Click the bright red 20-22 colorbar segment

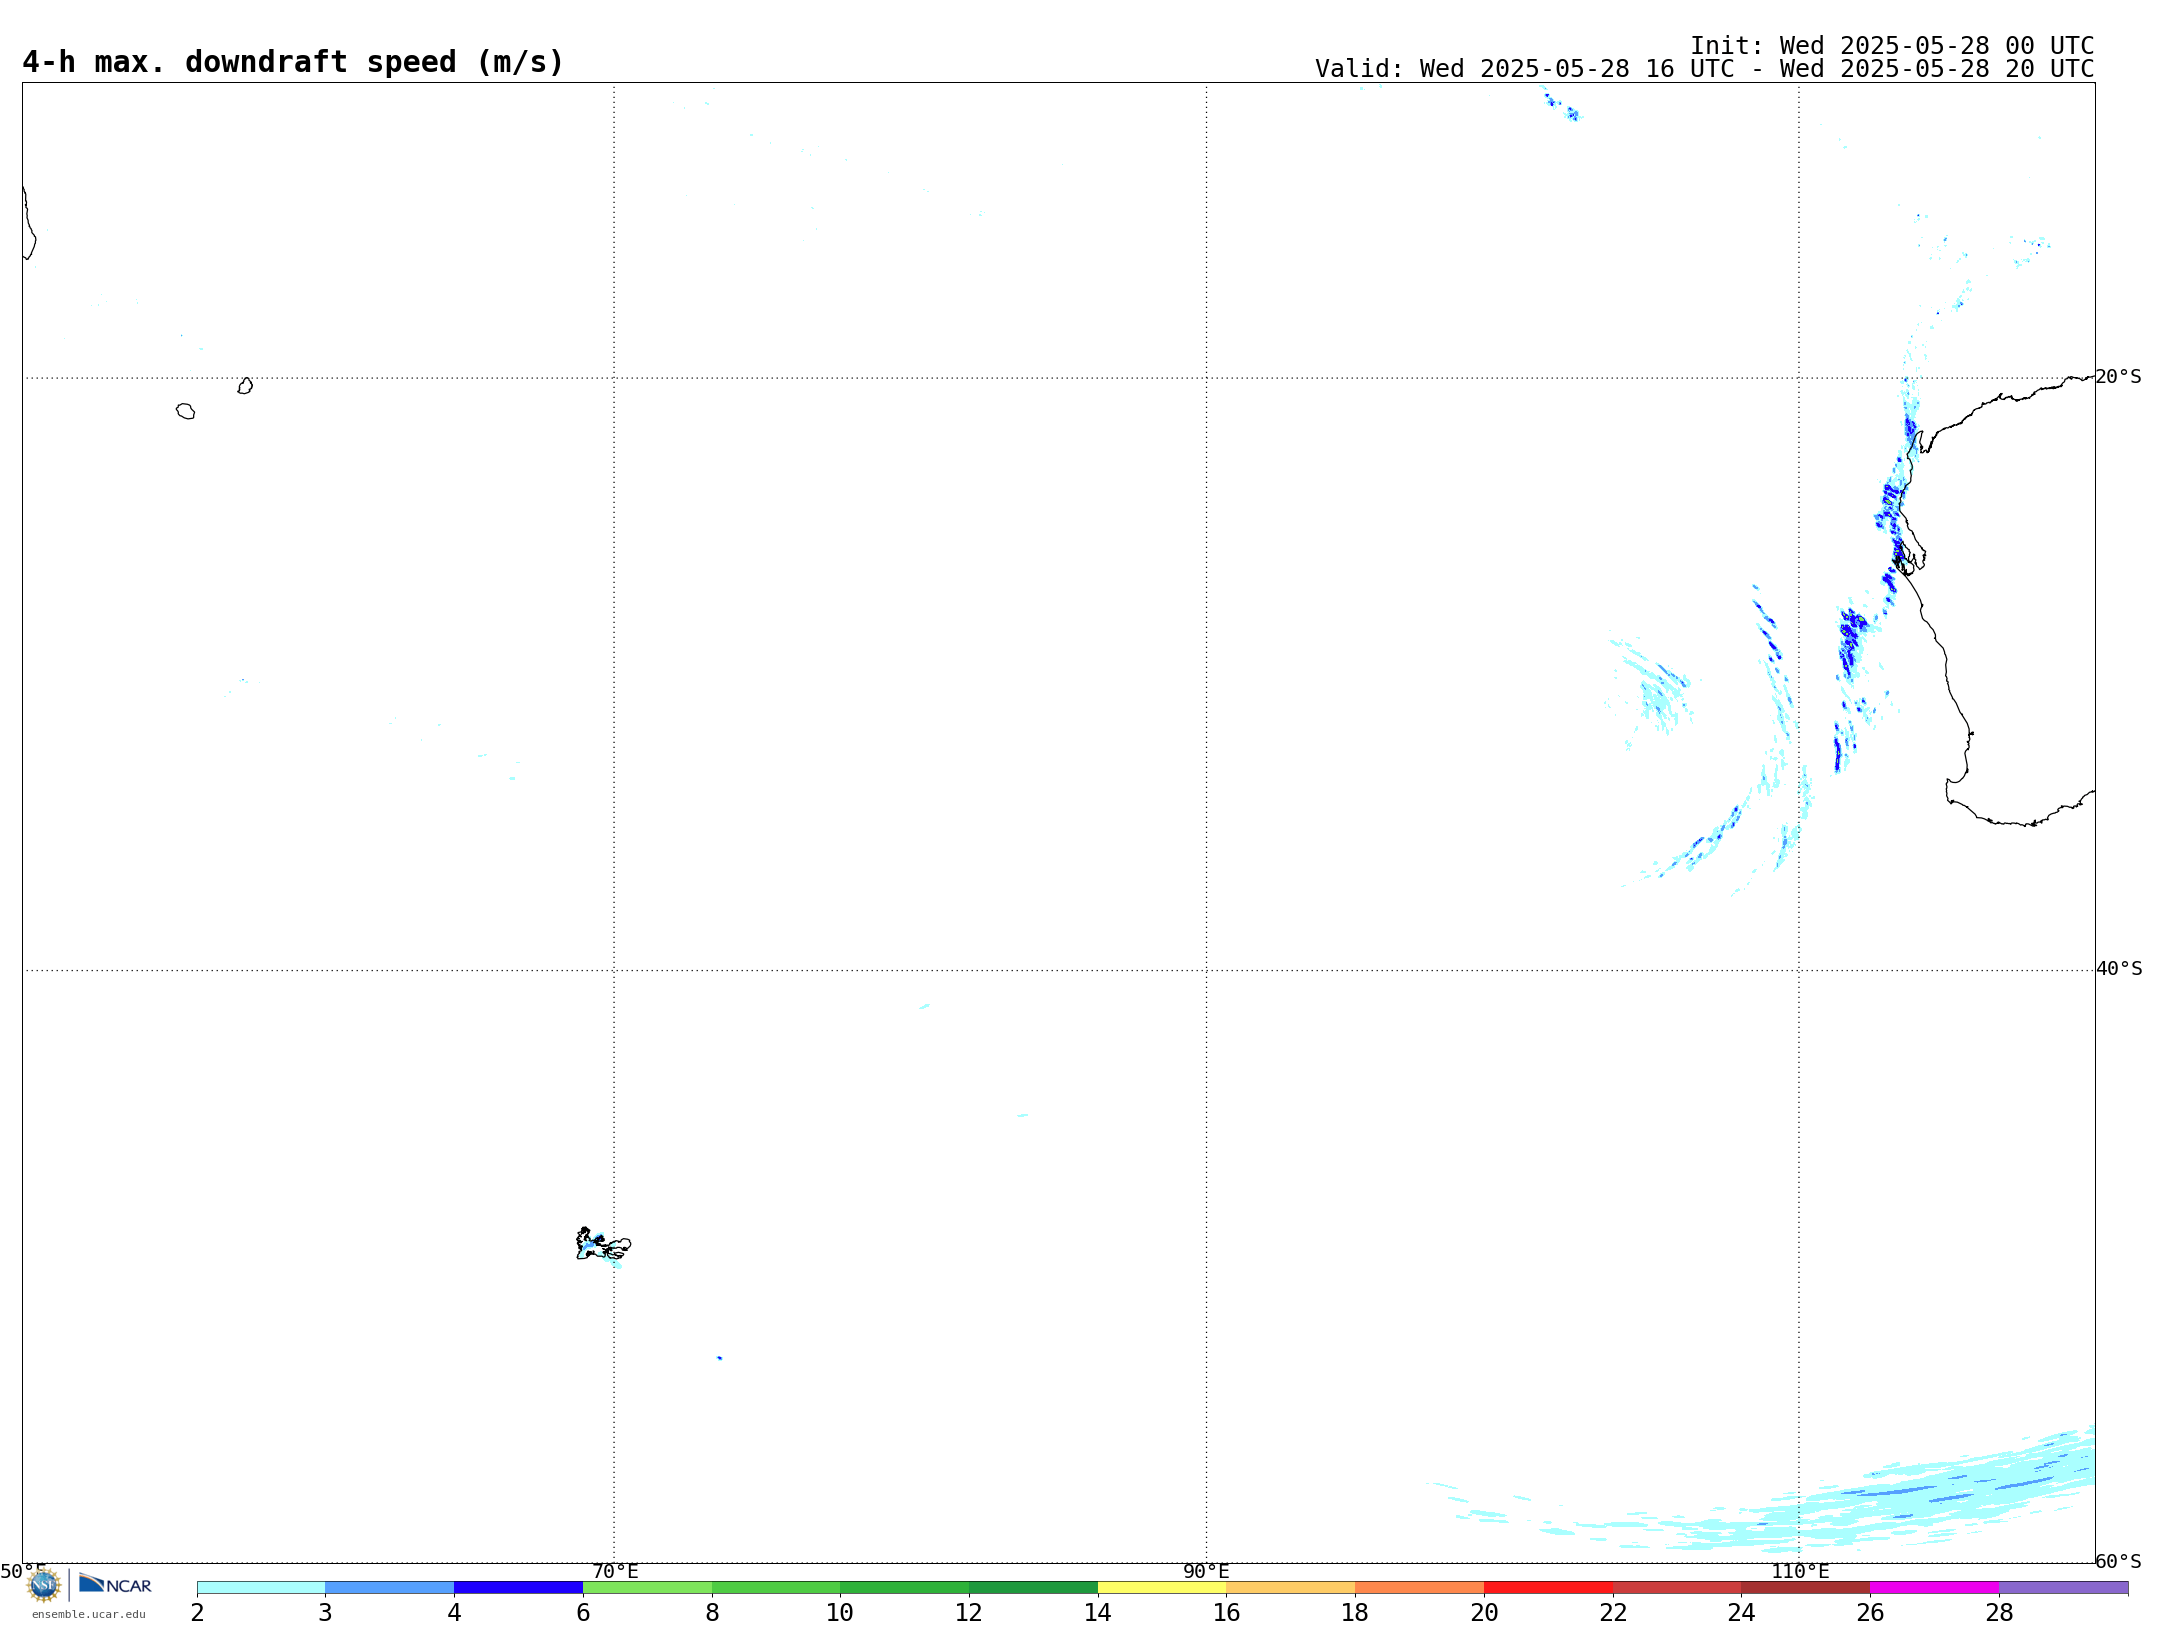coord(1548,1588)
